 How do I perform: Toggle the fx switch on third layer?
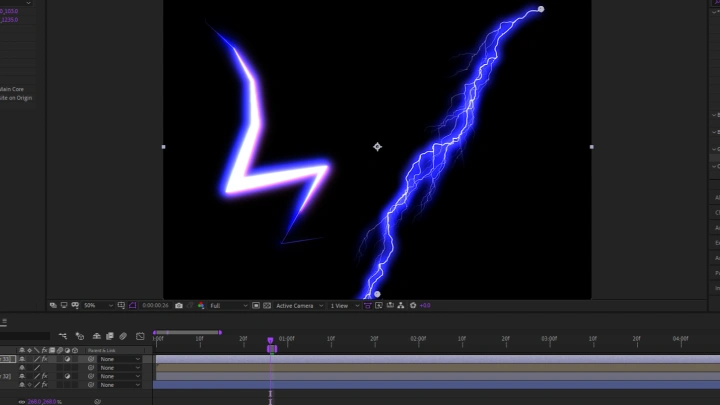[x=44, y=376]
